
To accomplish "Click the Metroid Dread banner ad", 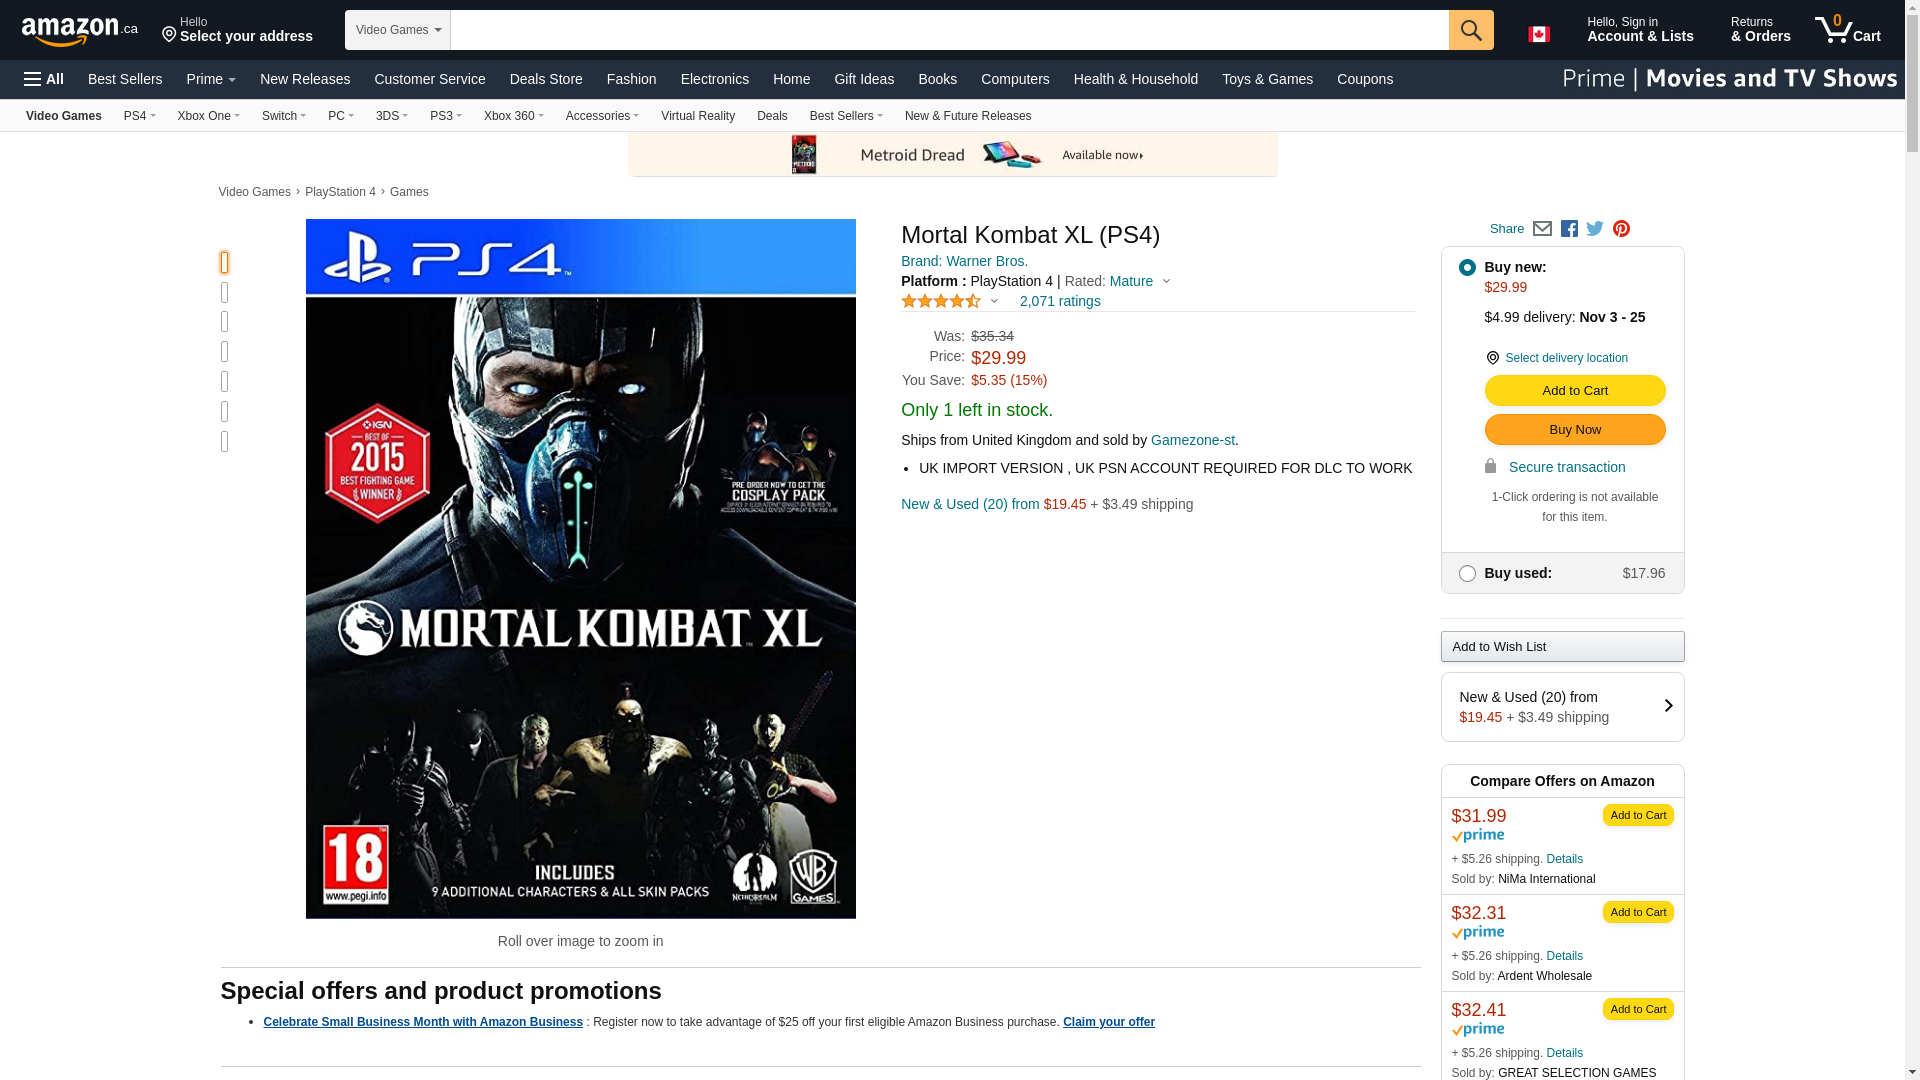I will point(952,155).
